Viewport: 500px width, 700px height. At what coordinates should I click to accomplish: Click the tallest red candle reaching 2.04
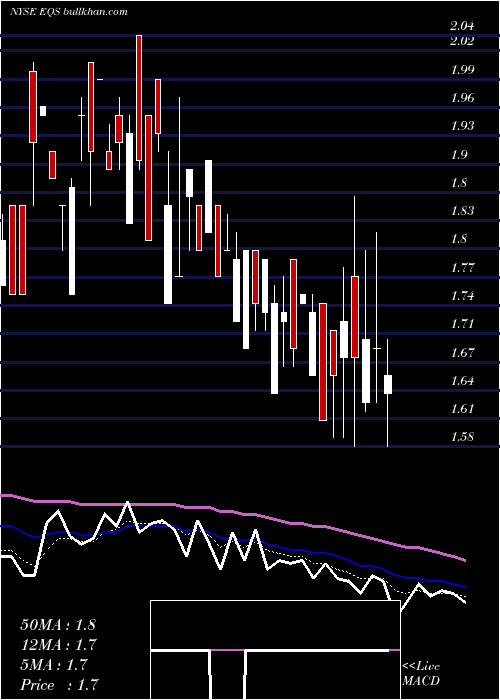[139, 98]
